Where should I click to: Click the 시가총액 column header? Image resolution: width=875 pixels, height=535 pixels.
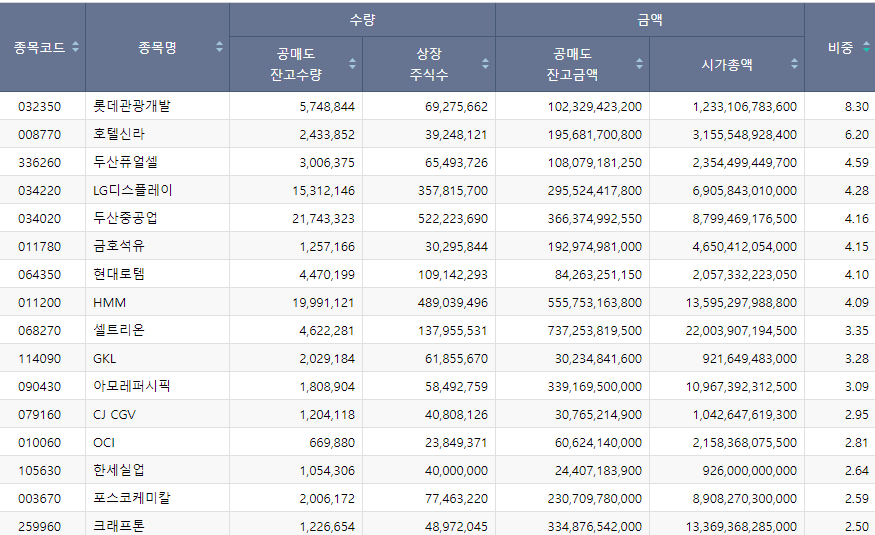(x=727, y=65)
